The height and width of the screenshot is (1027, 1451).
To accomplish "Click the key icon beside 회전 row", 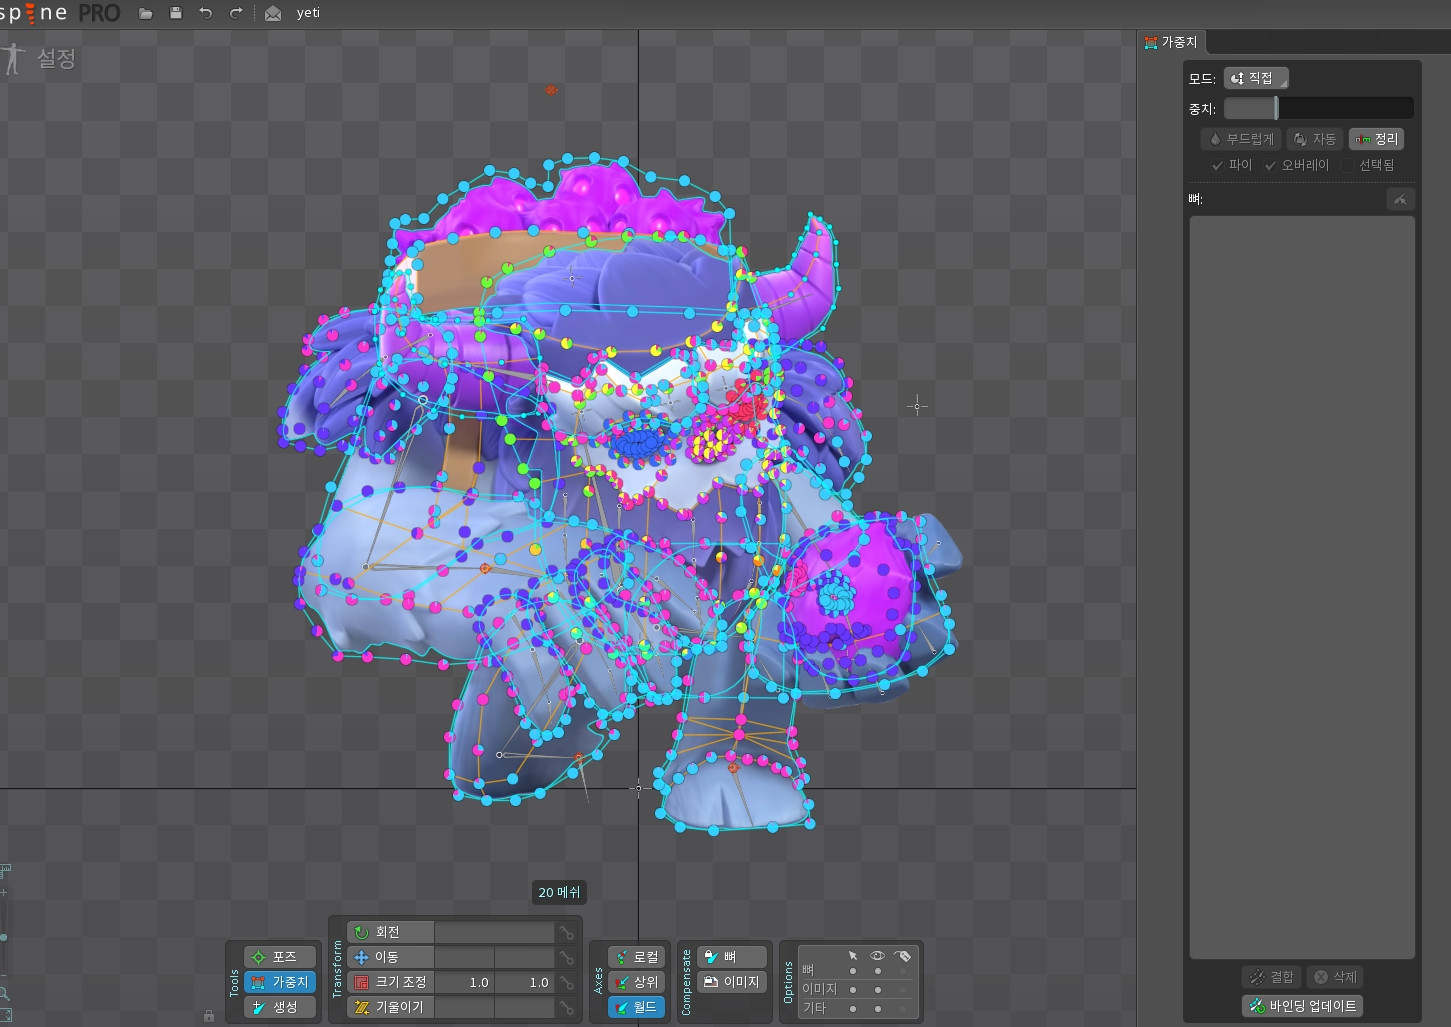I will coord(567,932).
